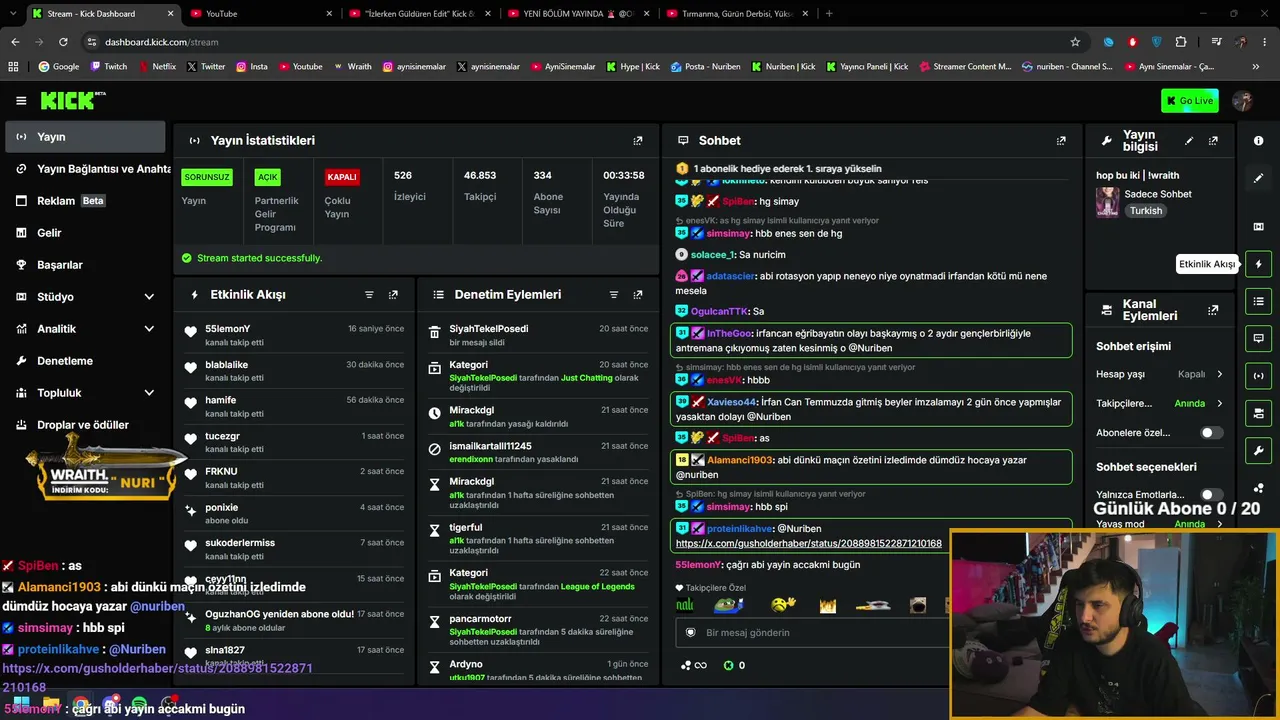Viewport: 1280px width, 720px height.
Task: Open a new browser tab
Action: click(829, 13)
